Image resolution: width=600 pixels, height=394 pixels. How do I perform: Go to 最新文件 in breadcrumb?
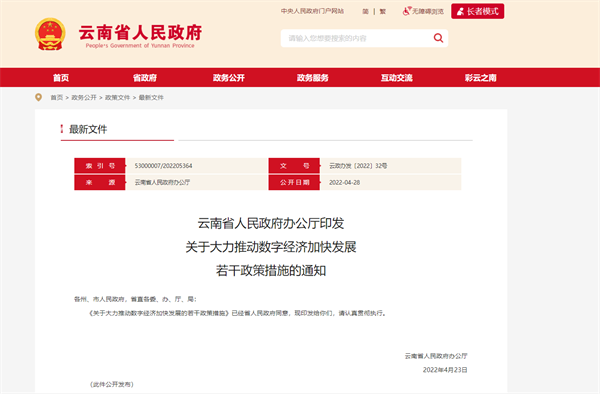click(151, 98)
